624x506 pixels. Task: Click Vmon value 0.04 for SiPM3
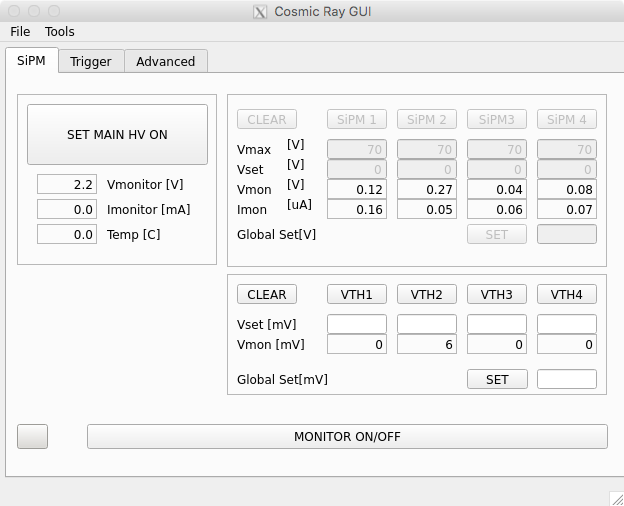497,190
